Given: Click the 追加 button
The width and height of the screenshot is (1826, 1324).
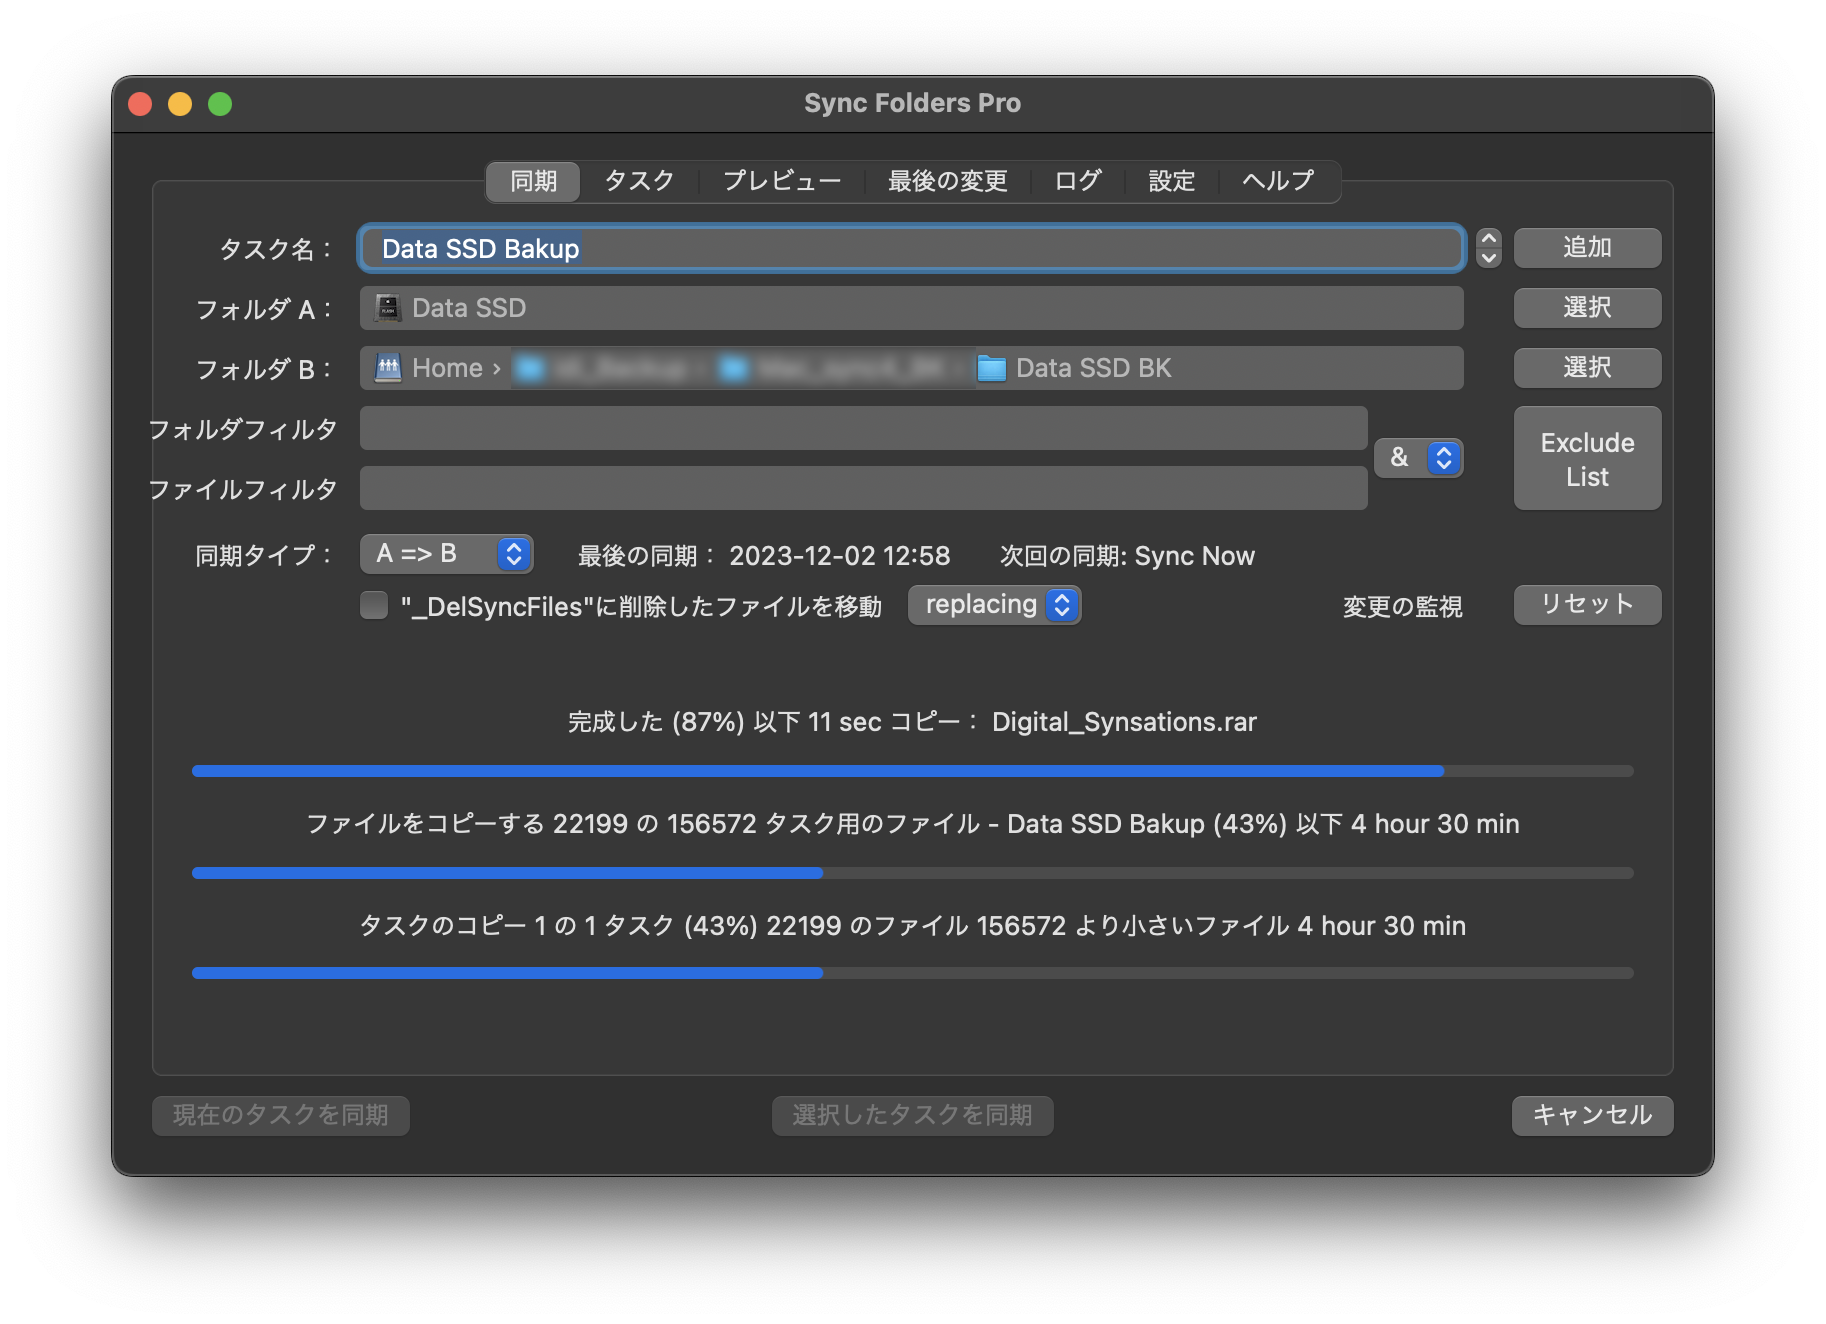Looking at the screenshot, I should point(1586,247).
